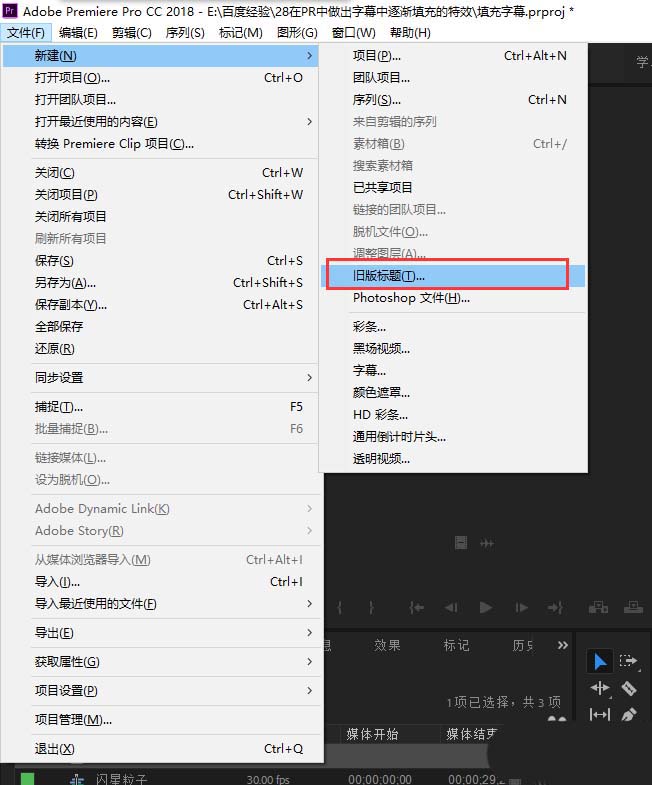Click the Step Back one frame icon
Screen dimensions: 652x785
[x=451, y=607]
